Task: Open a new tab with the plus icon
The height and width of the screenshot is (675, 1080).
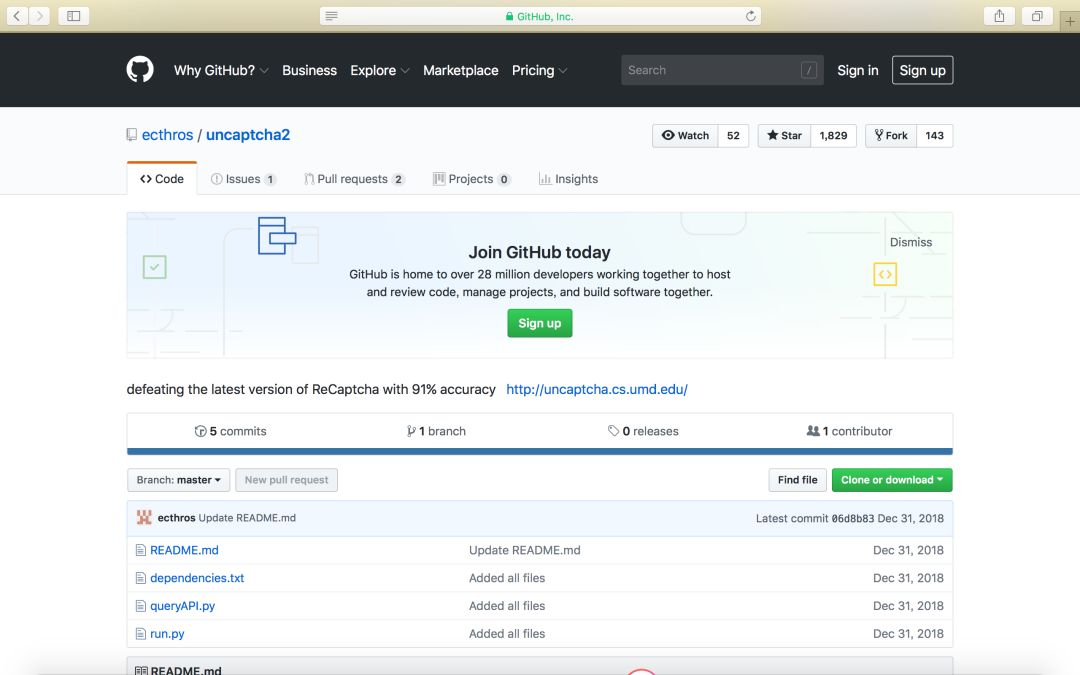Action: (x=1070, y=21)
